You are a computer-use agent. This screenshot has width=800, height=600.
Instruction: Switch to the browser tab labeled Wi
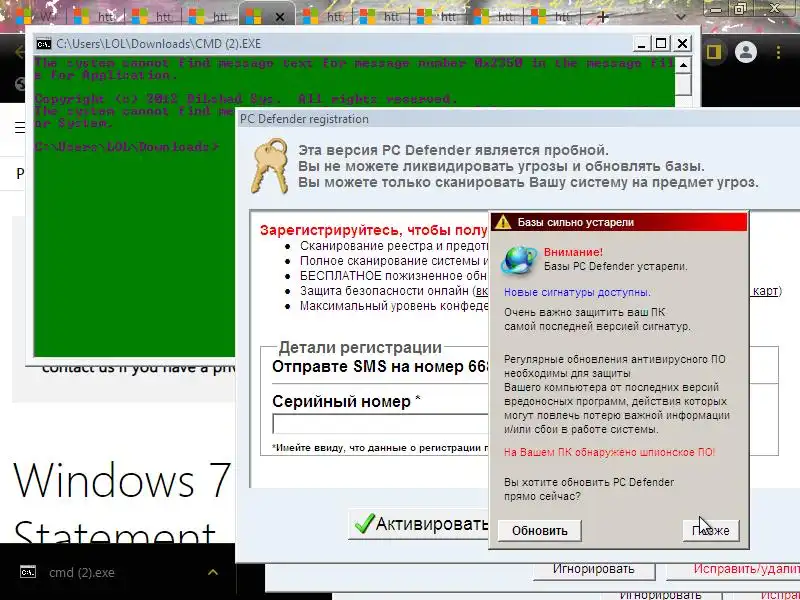pyautogui.click(x=39, y=16)
